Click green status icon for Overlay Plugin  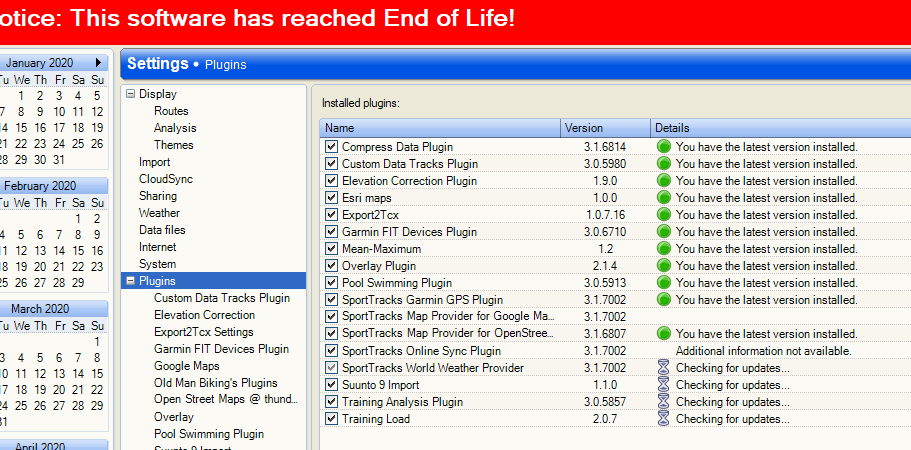tap(663, 265)
